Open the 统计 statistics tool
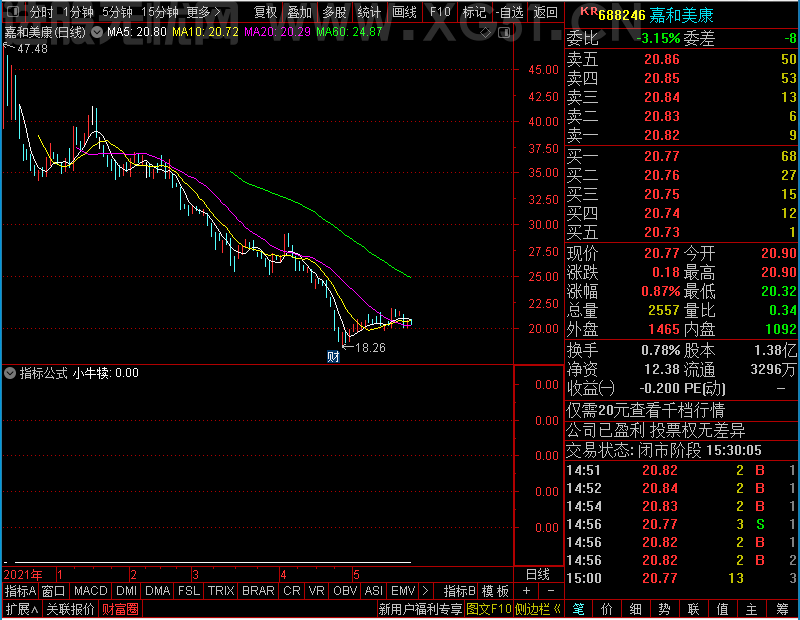The width and height of the screenshot is (800, 620). click(369, 12)
